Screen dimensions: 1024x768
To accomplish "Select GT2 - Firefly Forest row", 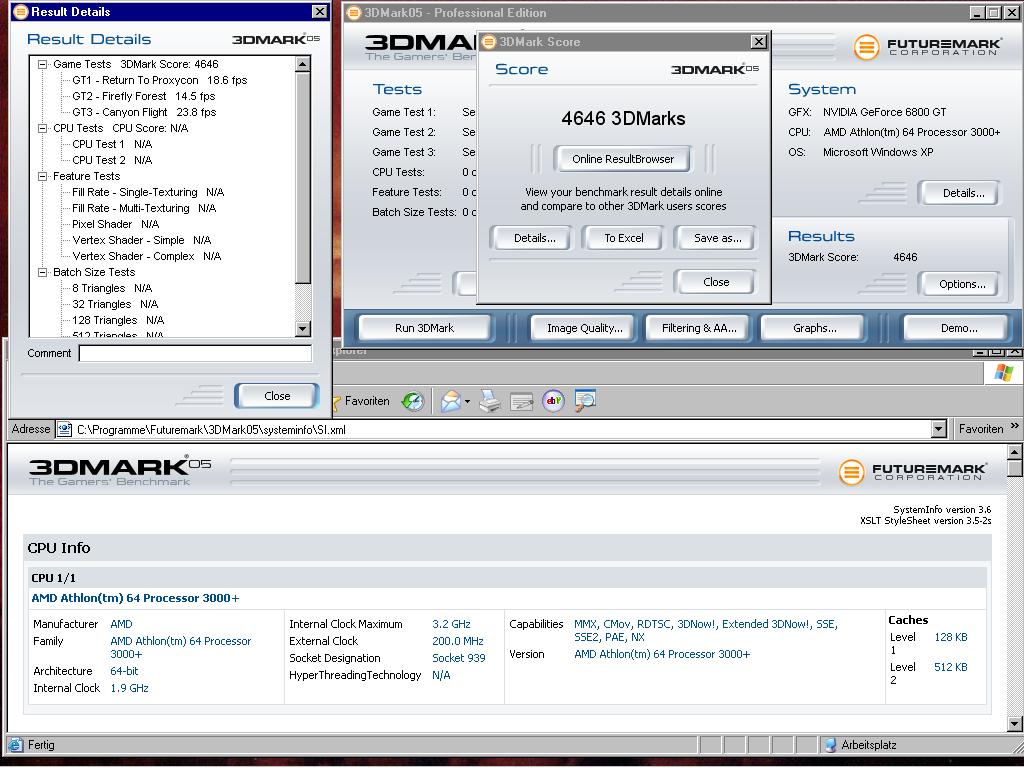I will click(144, 96).
